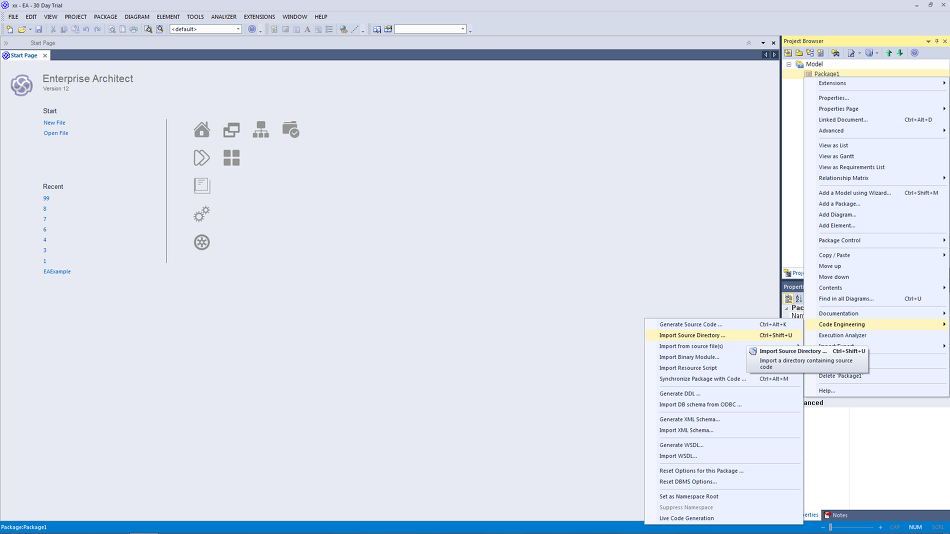Click the binoculars search icon in Project Browser
The height and width of the screenshot is (534, 950).
tap(835, 53)
